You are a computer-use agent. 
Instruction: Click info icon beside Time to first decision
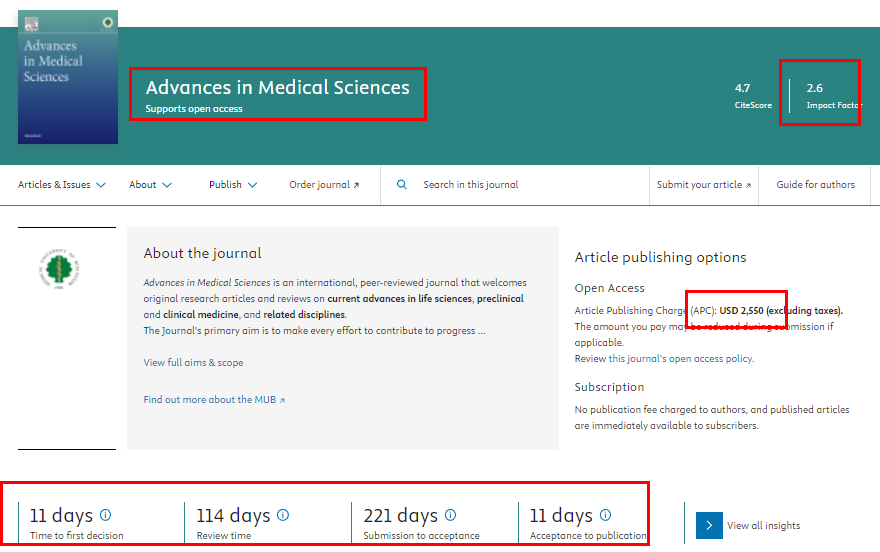pos(106,515)
